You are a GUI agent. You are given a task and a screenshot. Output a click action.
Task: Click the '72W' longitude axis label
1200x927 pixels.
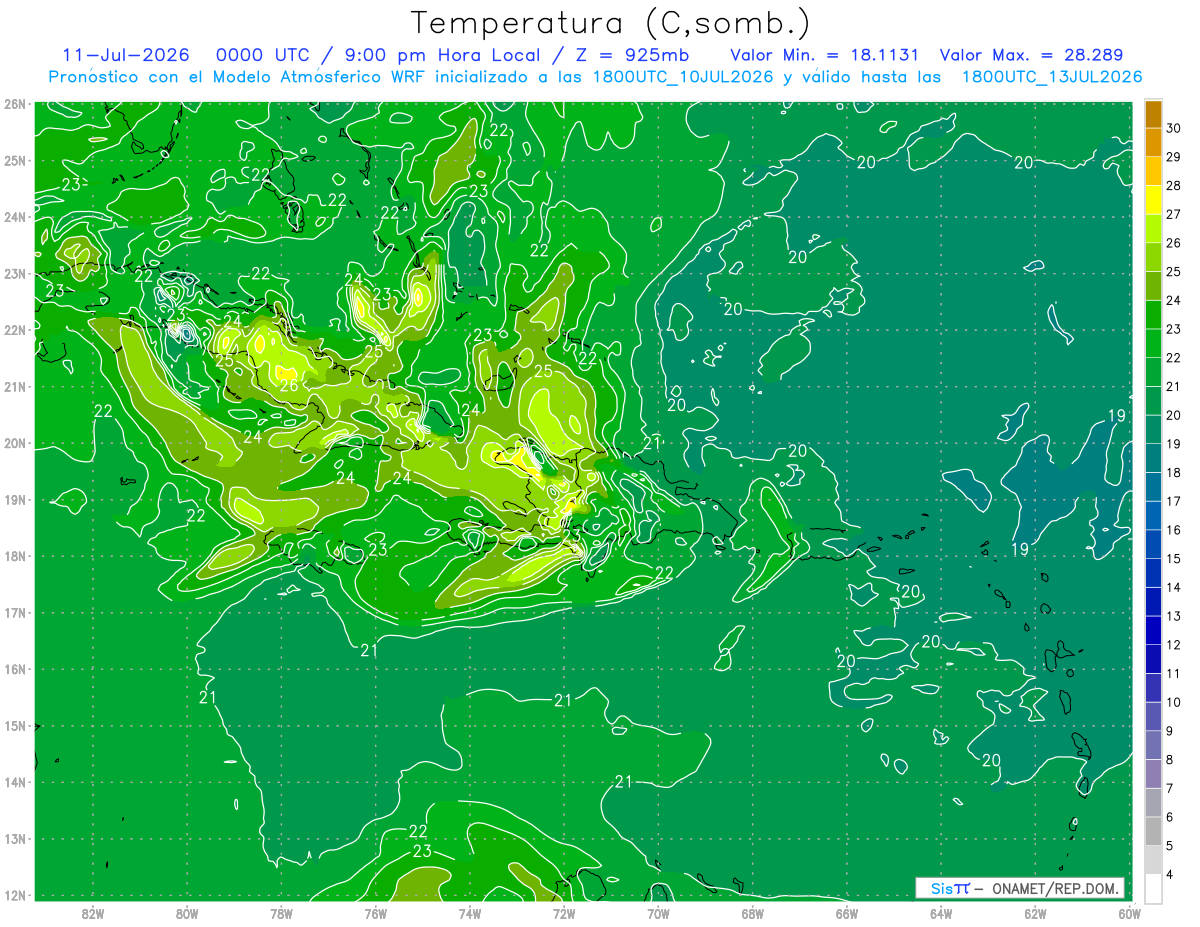[564, 913]
